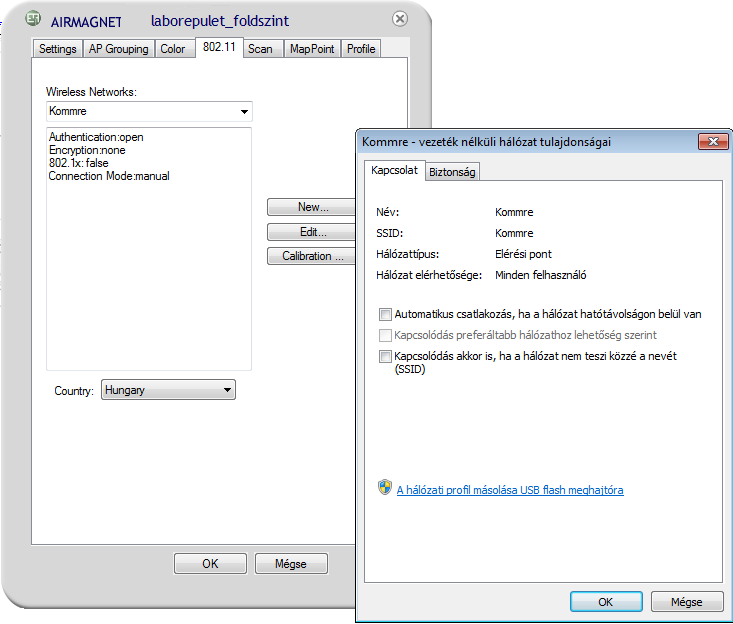Open the USB flash profile copy link
The width and height of the screenshot is (733, 624).
pos(510,490)
